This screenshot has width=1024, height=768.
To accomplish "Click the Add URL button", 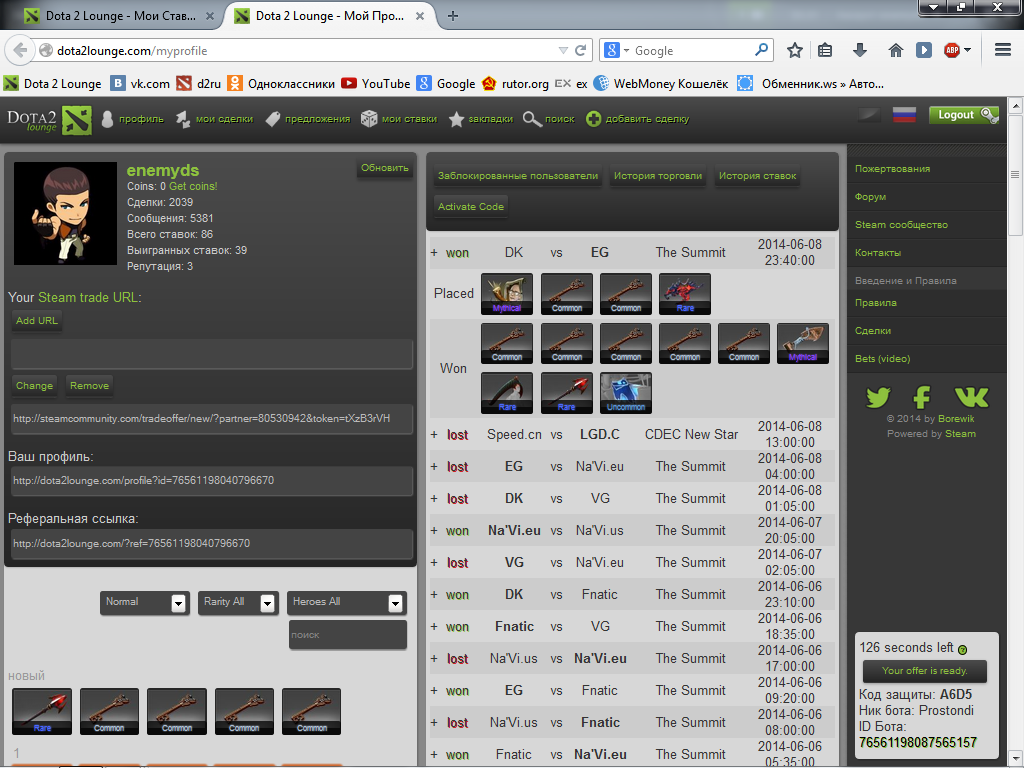I will point(37,321).
